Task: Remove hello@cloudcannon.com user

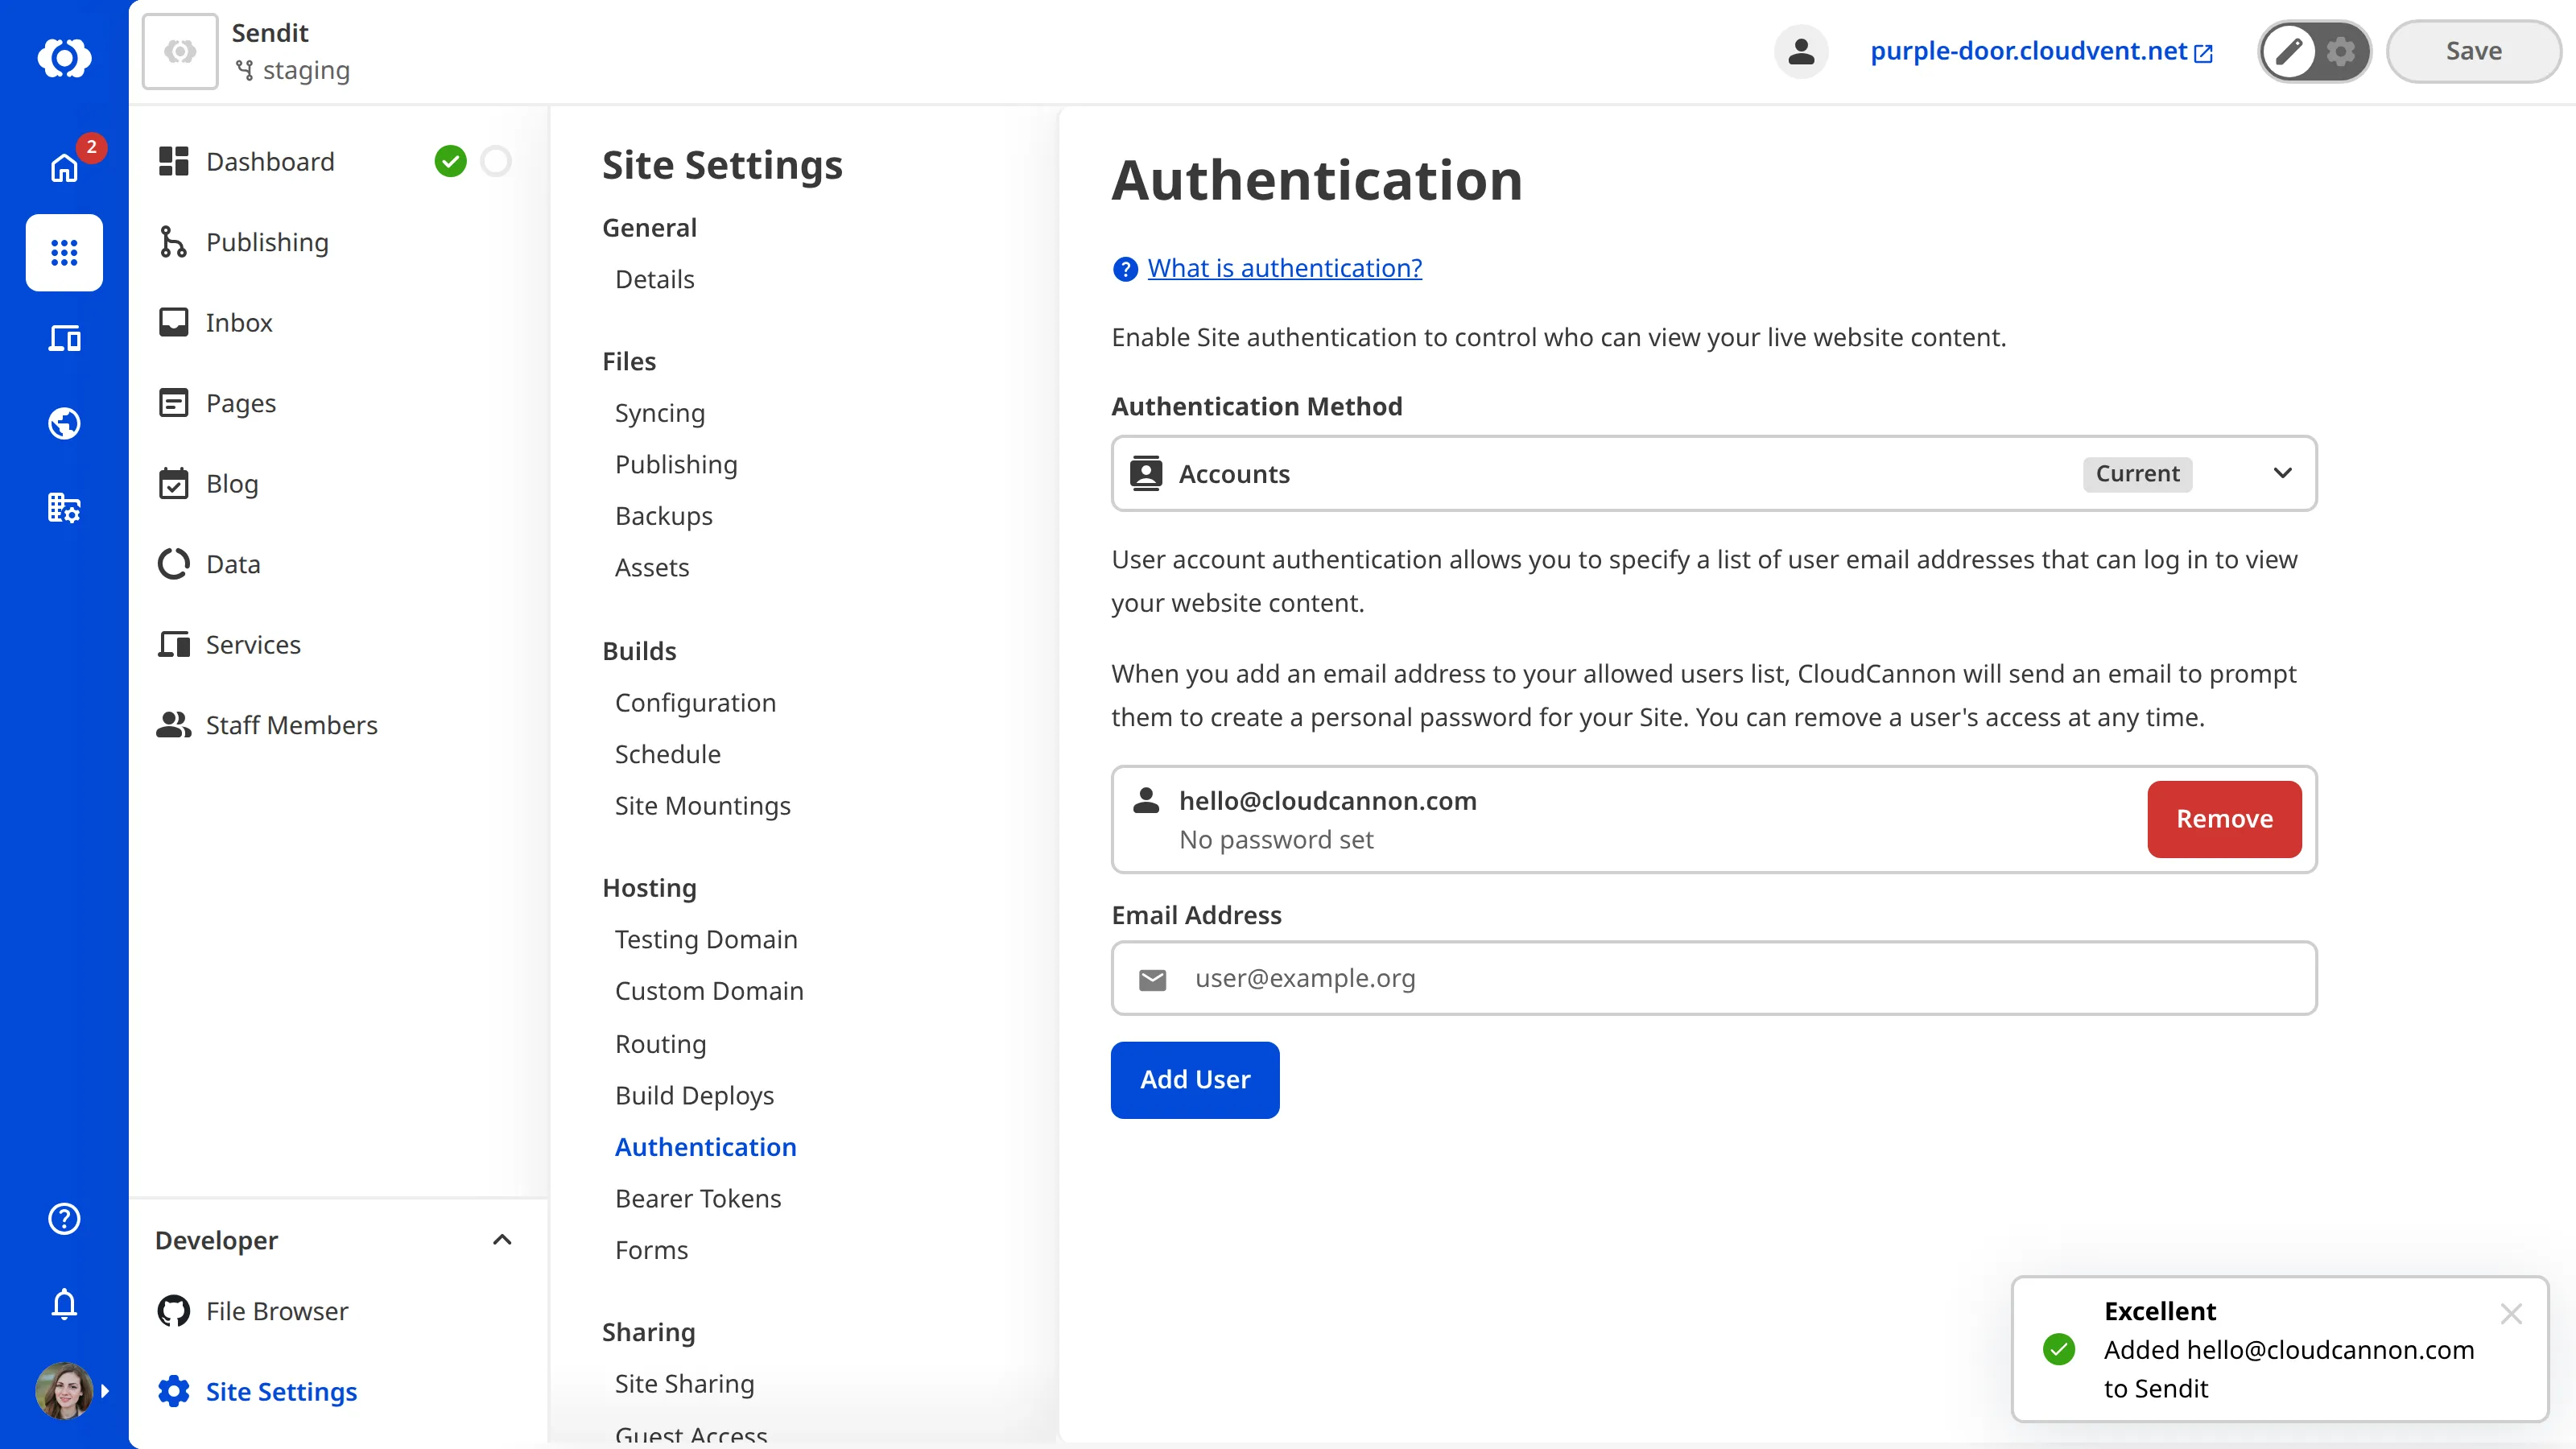Action: tap(2224, 819)
